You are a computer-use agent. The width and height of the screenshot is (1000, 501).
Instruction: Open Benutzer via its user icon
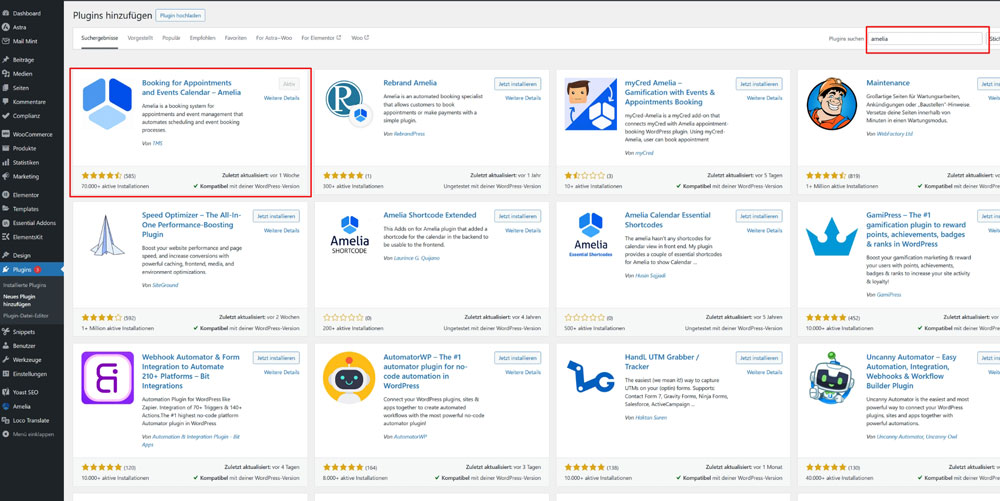coord(6,345)
